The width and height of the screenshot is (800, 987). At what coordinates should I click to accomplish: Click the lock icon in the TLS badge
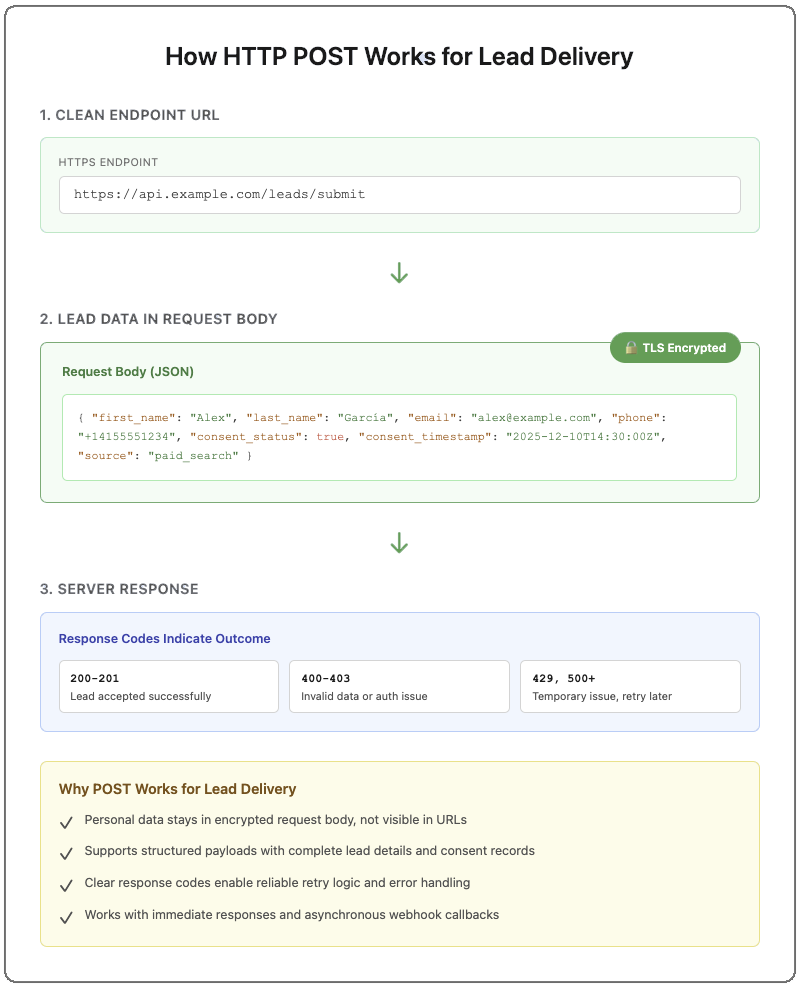(631, 348)
